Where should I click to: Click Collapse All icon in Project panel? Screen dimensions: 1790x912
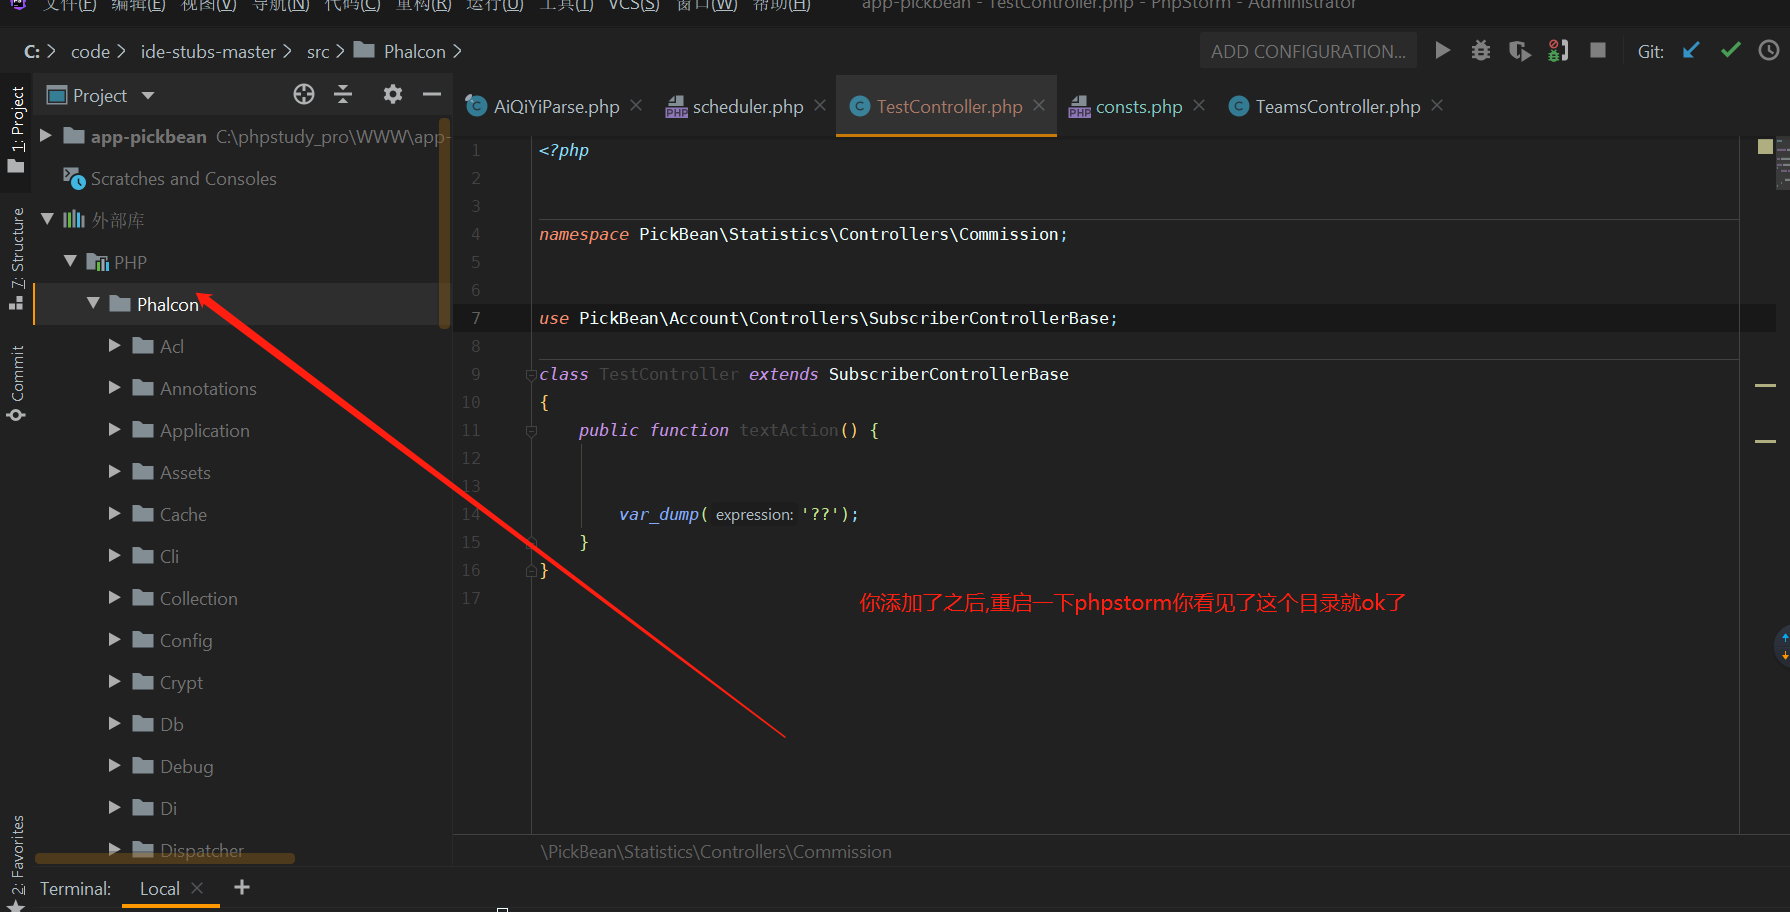(x=343, y=94)
